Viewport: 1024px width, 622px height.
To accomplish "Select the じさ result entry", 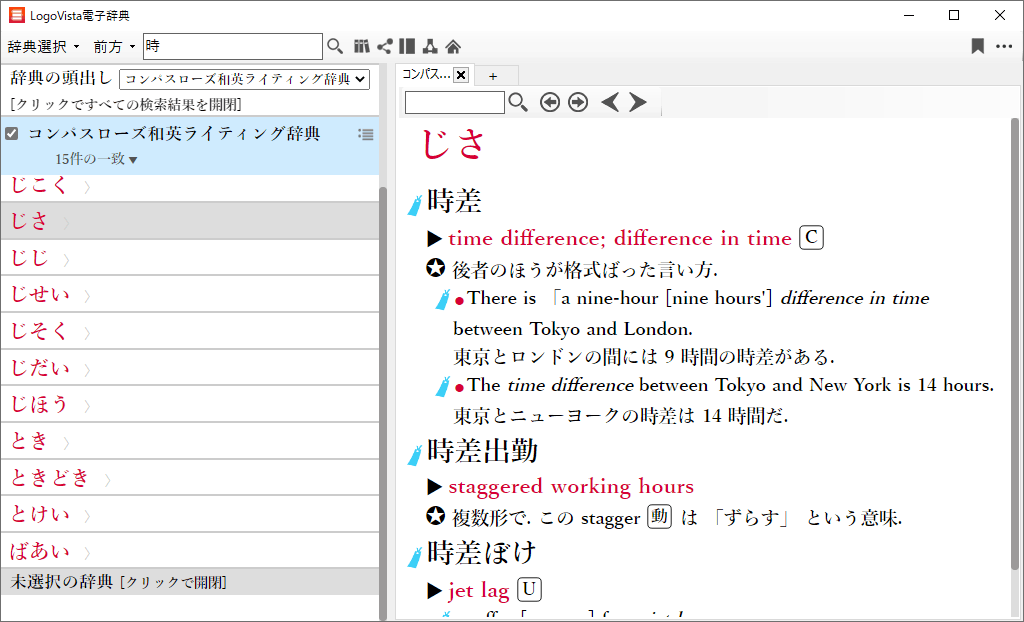I will coord(189,221).
